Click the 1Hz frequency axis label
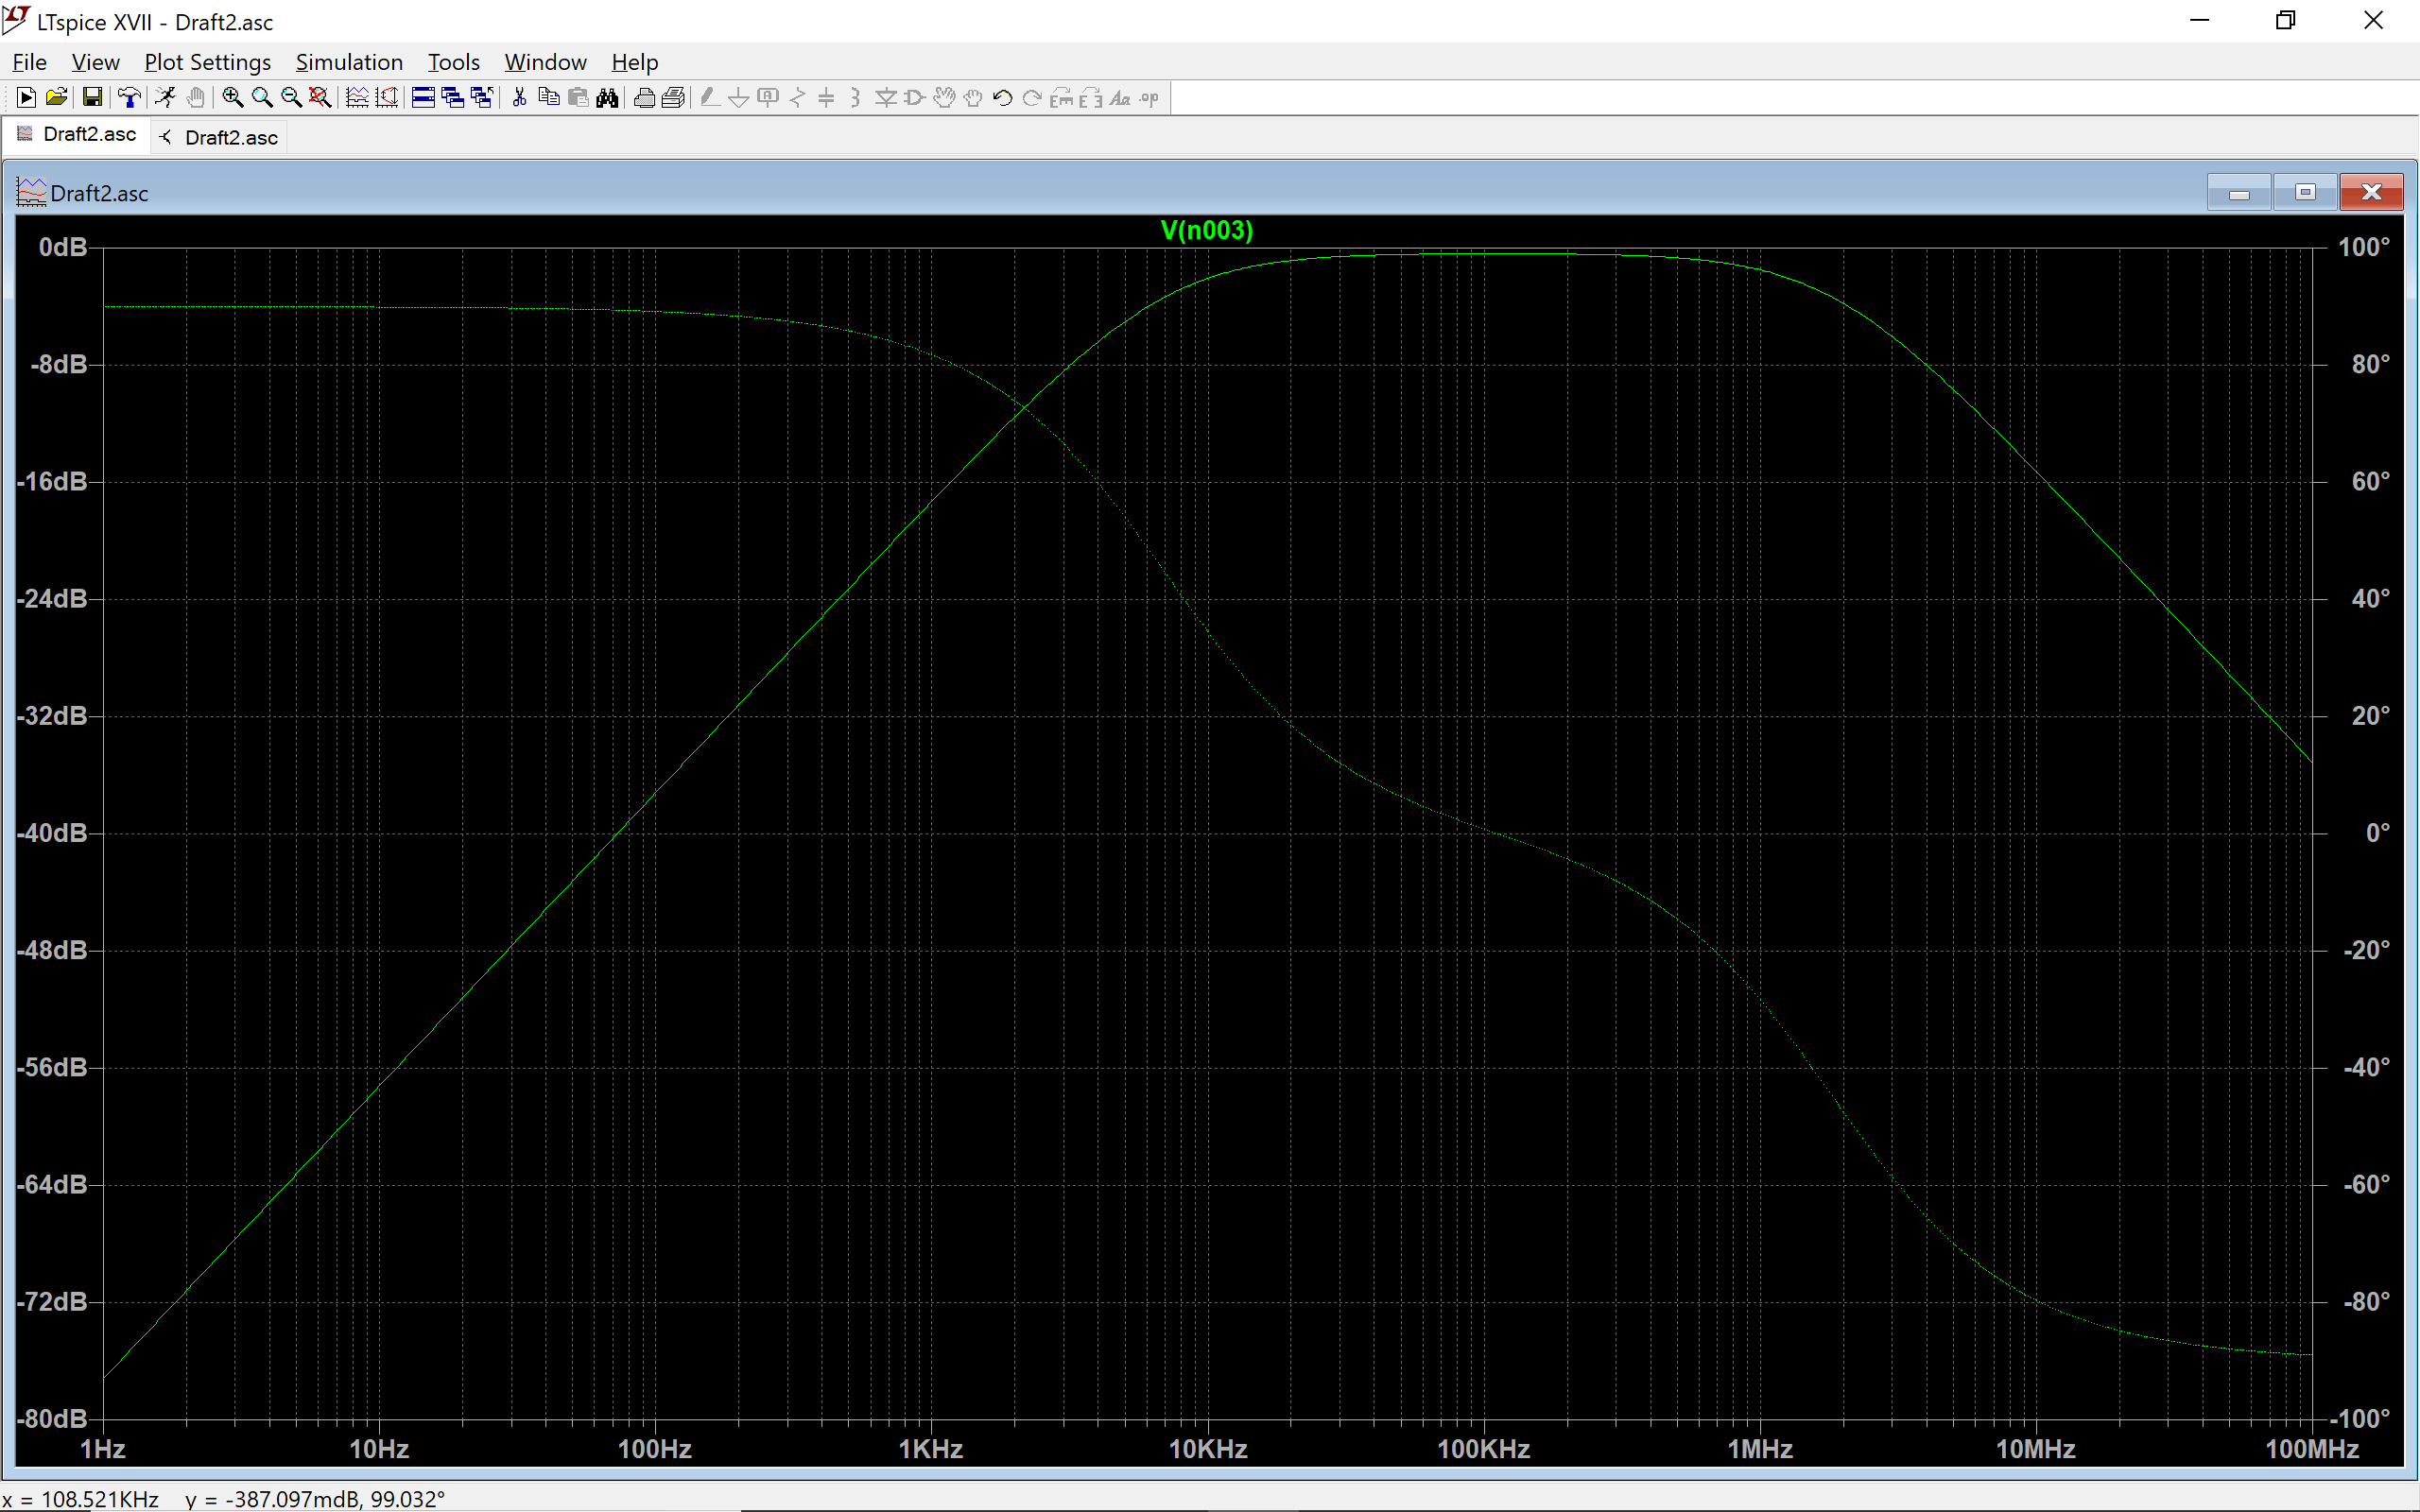Image resolution: width=2420 pixels, height=1512 pixels. 102,1449
